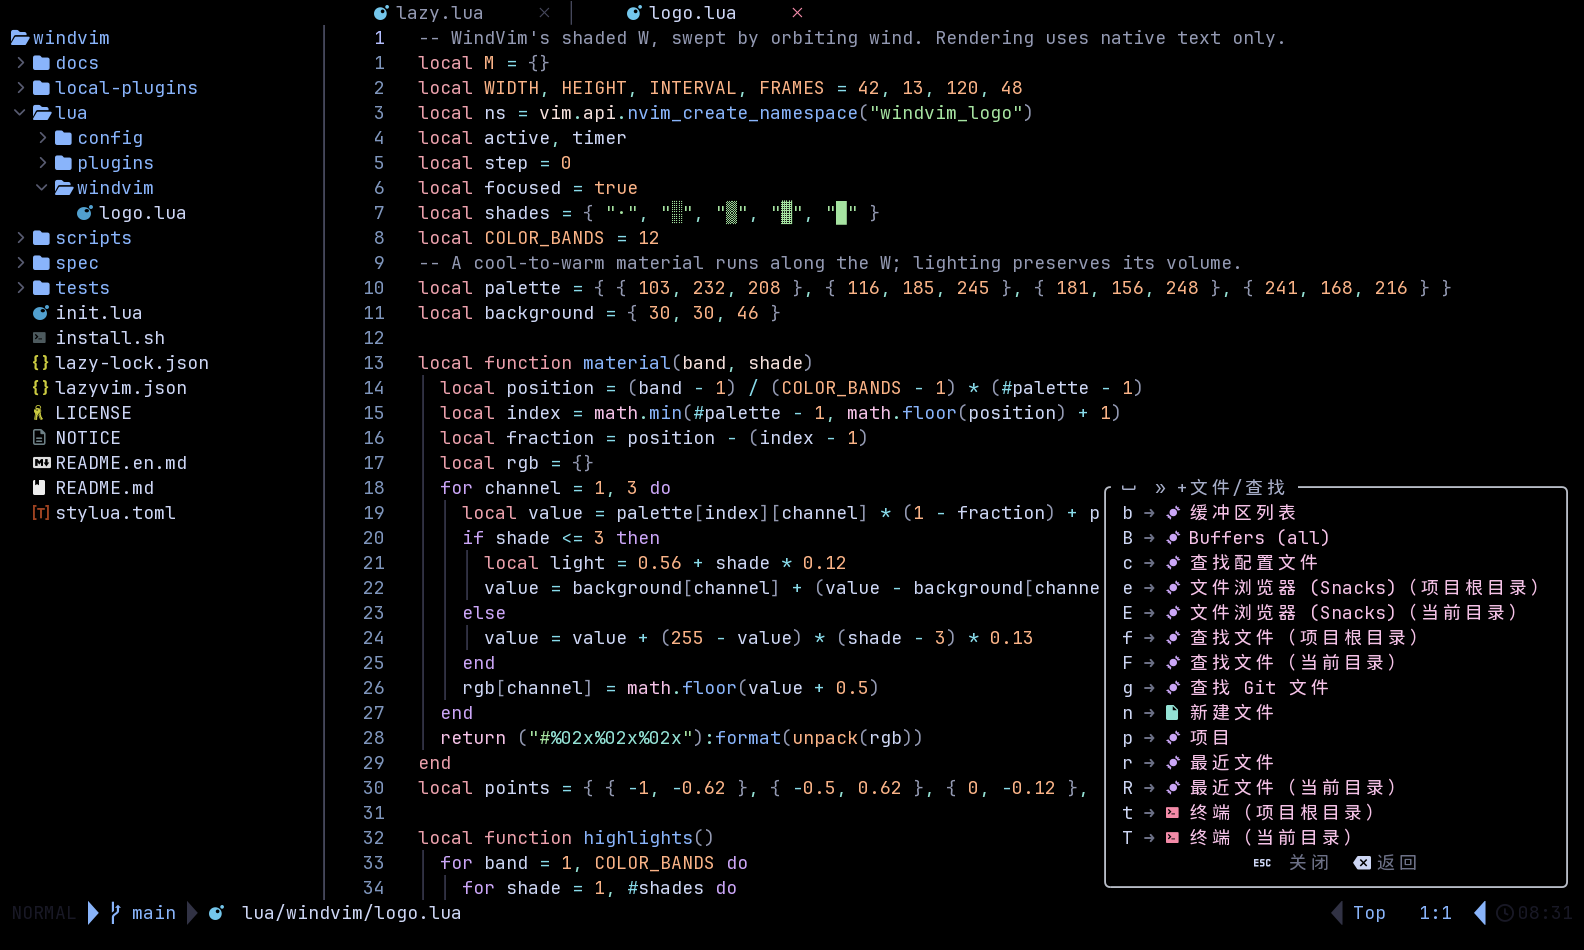Screen dimensions: 1584x950
Task: Collapse the windvim subfolder under lua
Action: (x=42, y=188)
